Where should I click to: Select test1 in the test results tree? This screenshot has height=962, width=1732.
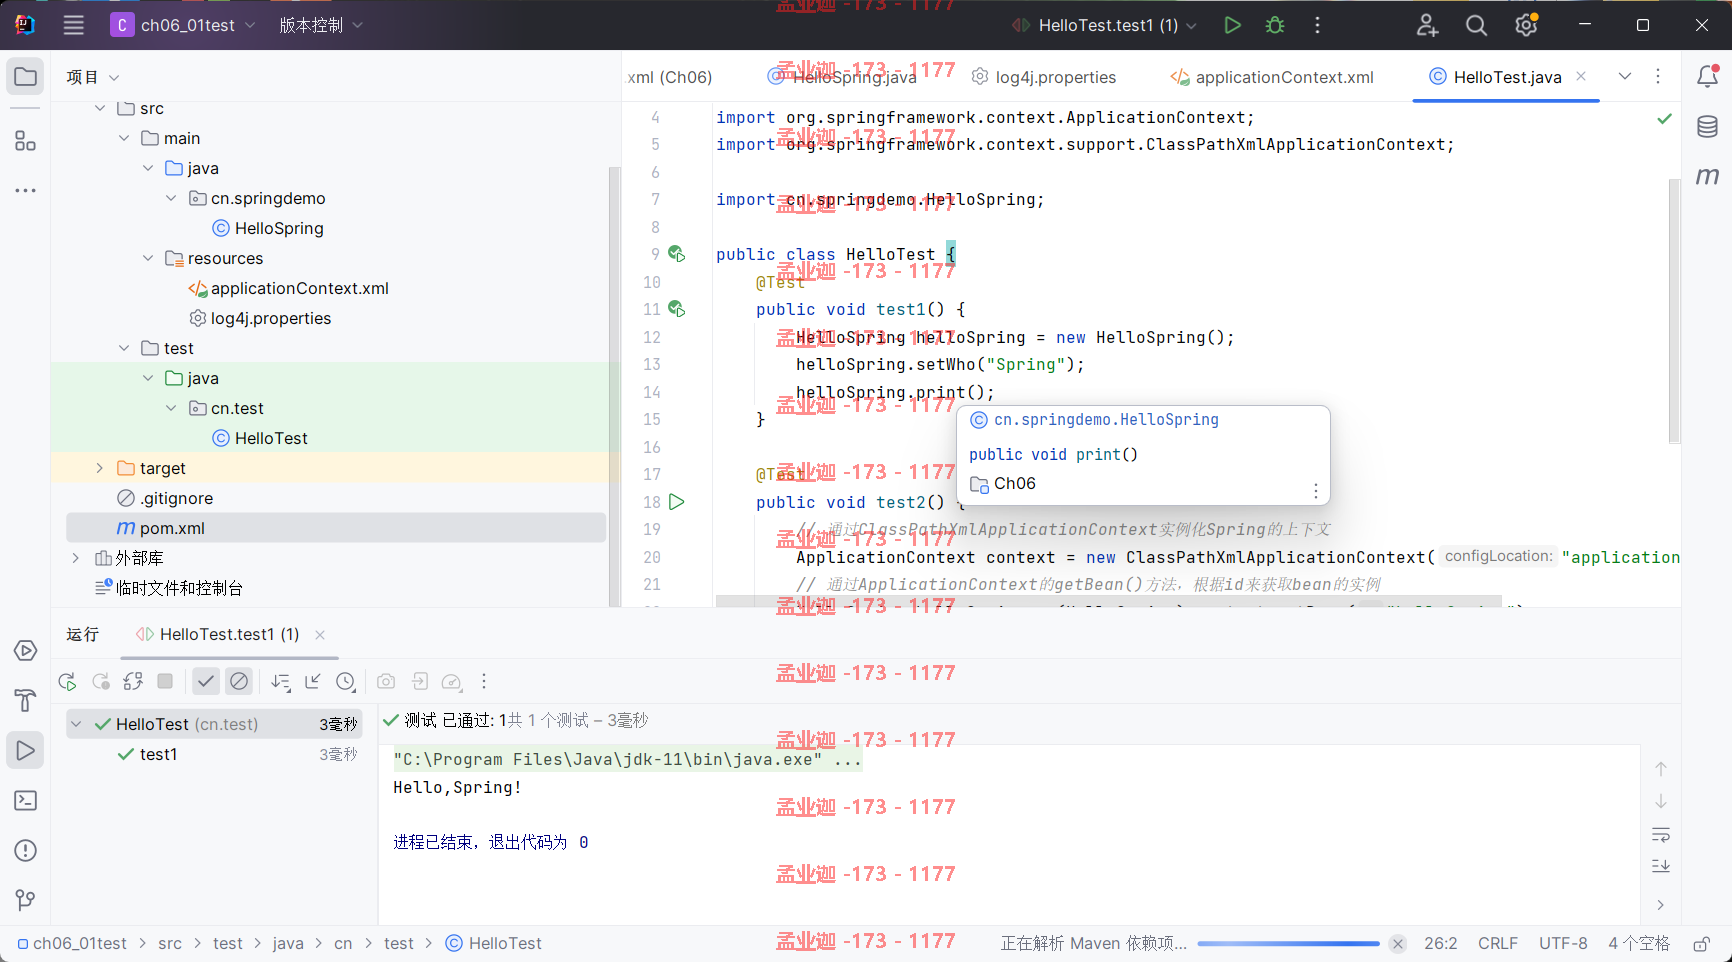[x=158, y=754]
